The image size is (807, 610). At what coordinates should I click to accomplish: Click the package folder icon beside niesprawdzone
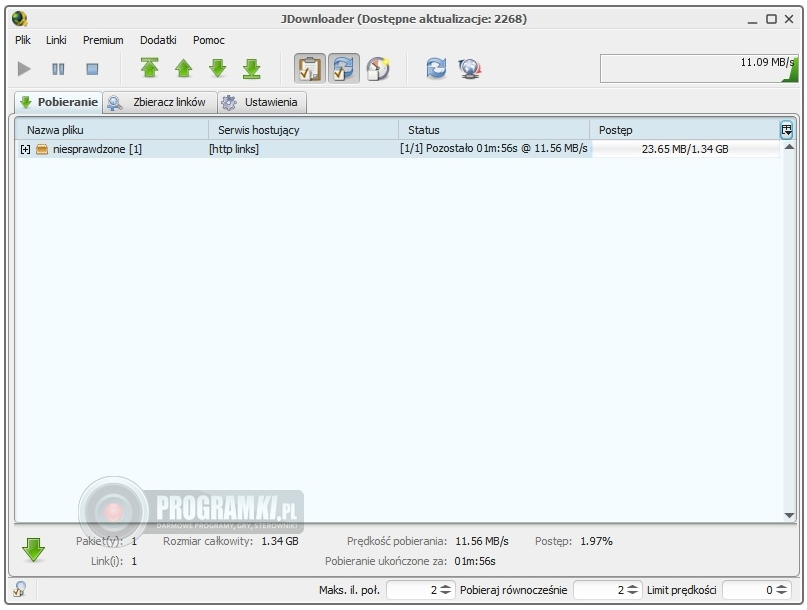pyautogui.click(x=42, y=149)
